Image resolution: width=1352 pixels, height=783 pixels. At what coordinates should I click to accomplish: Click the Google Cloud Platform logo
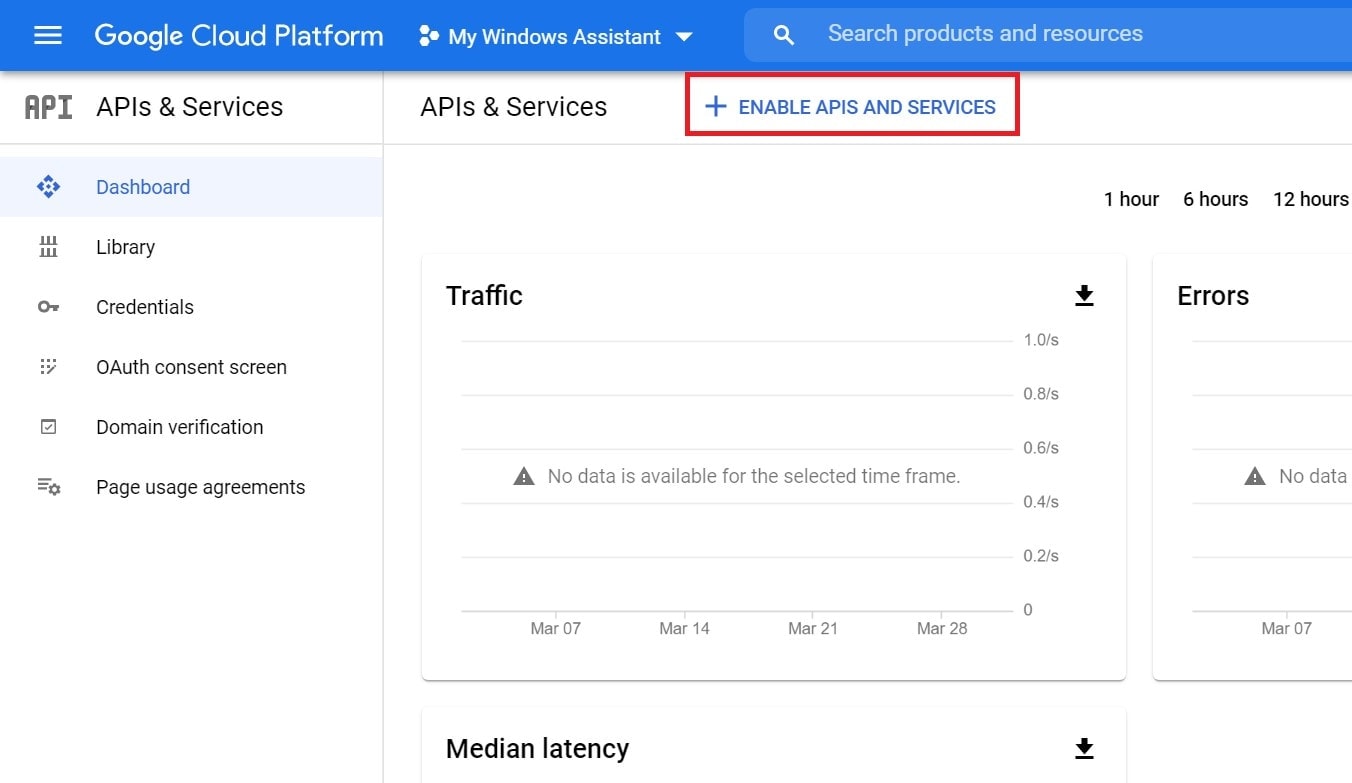pos(239,36)
